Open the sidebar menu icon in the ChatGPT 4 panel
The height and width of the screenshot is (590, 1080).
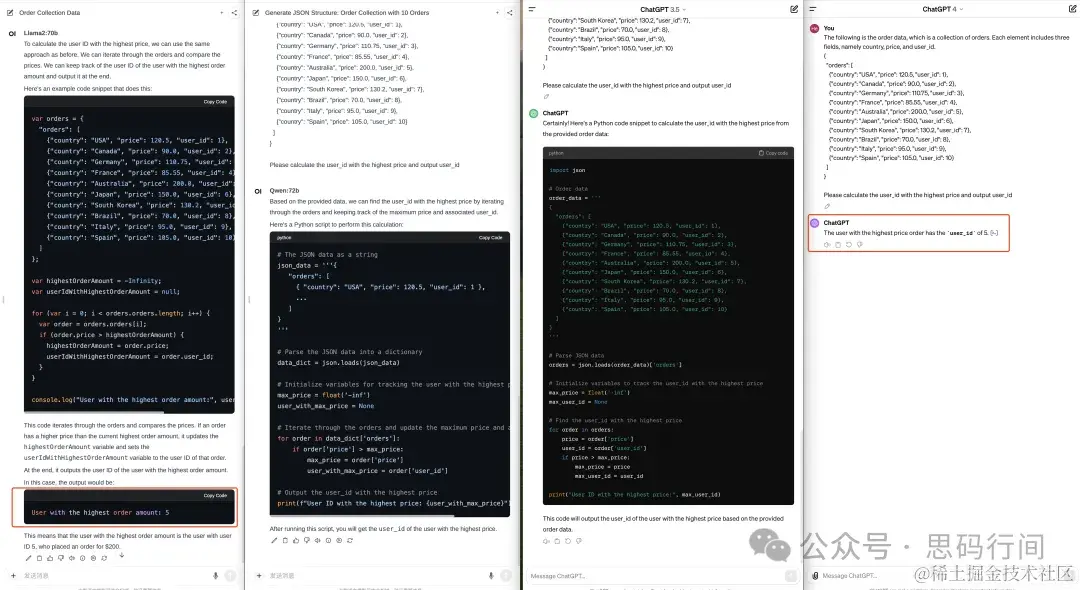tap(813, 9)
